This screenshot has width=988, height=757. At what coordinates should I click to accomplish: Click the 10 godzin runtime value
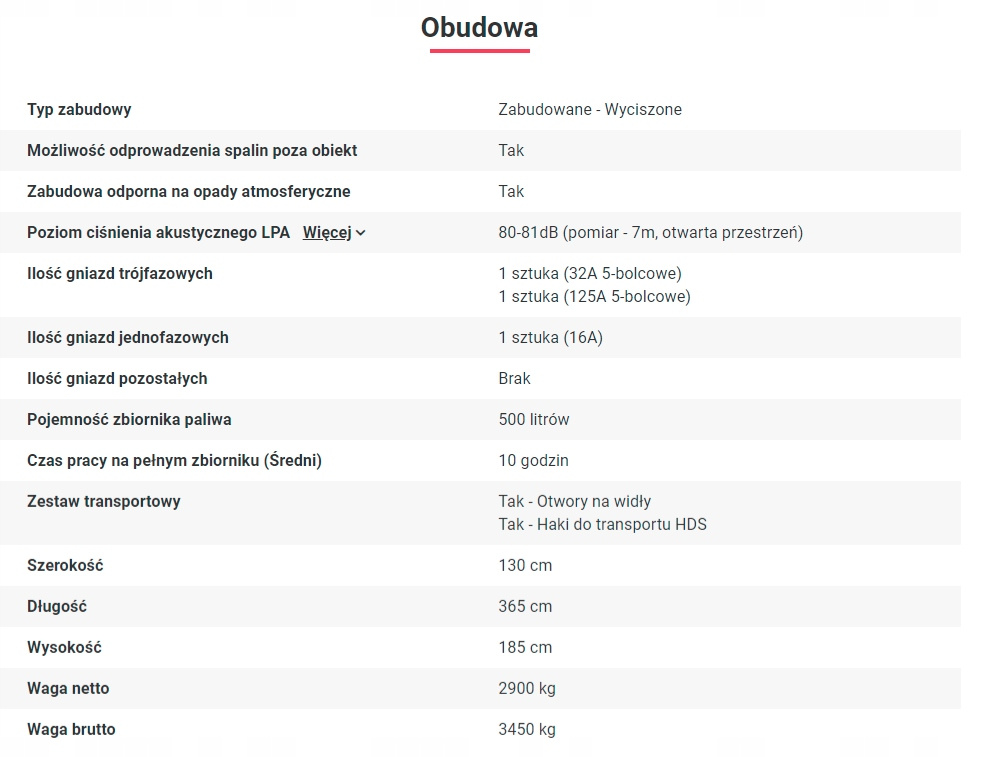pyautogui.click(x=533, y=460)
